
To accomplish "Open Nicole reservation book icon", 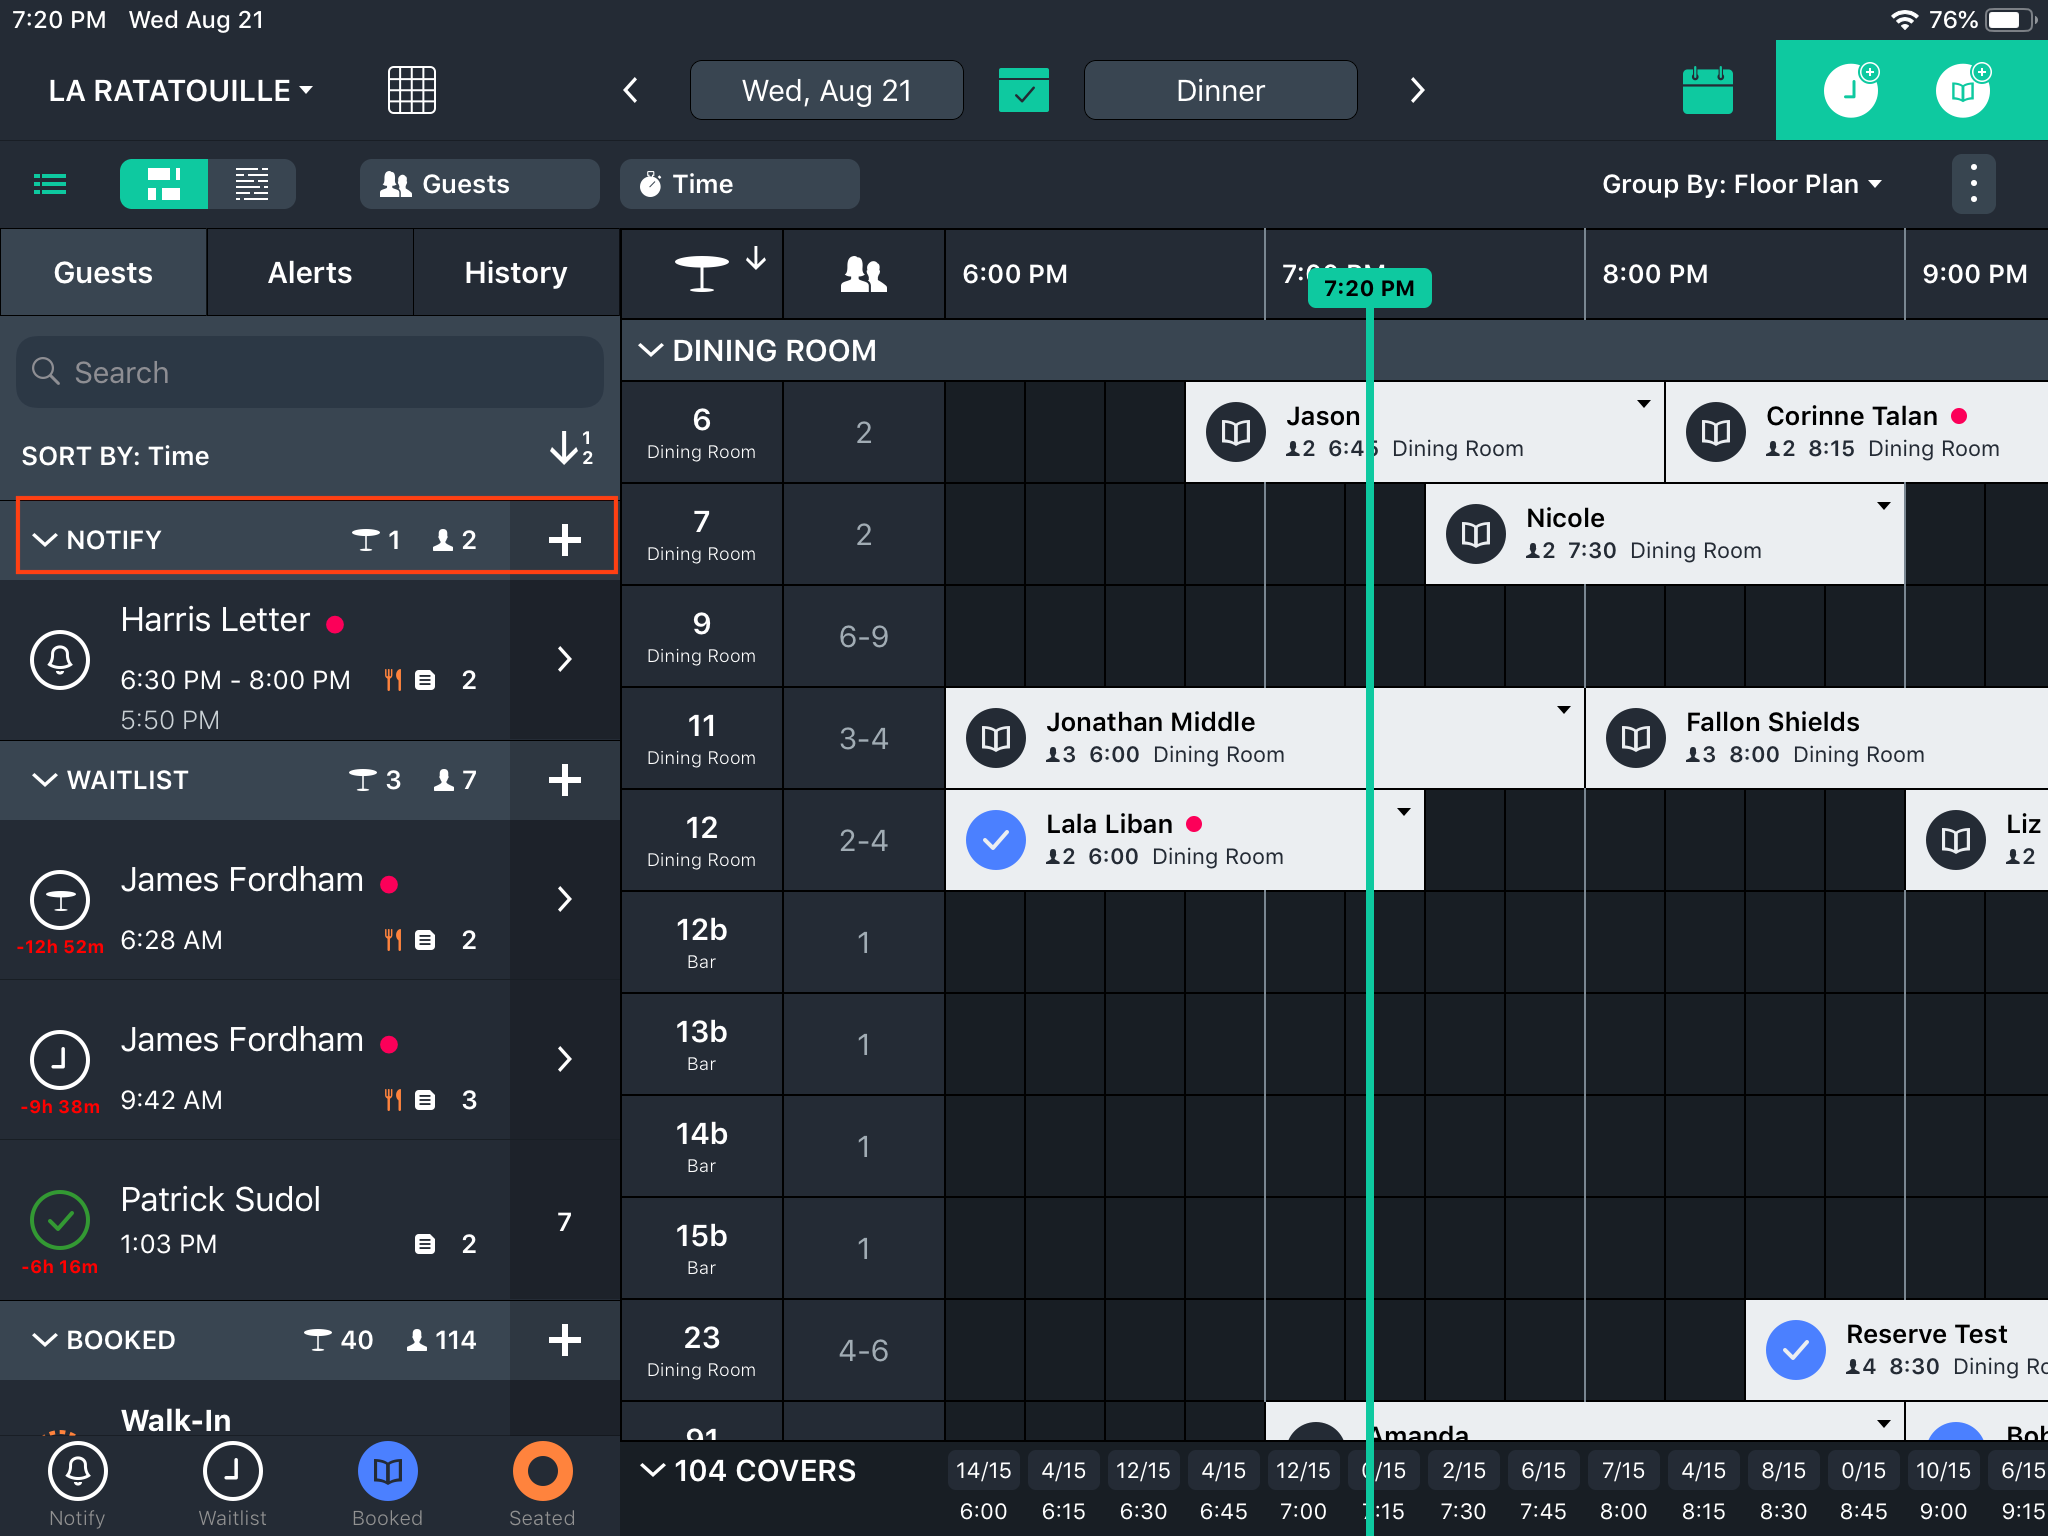I will tap(1476, 534).
